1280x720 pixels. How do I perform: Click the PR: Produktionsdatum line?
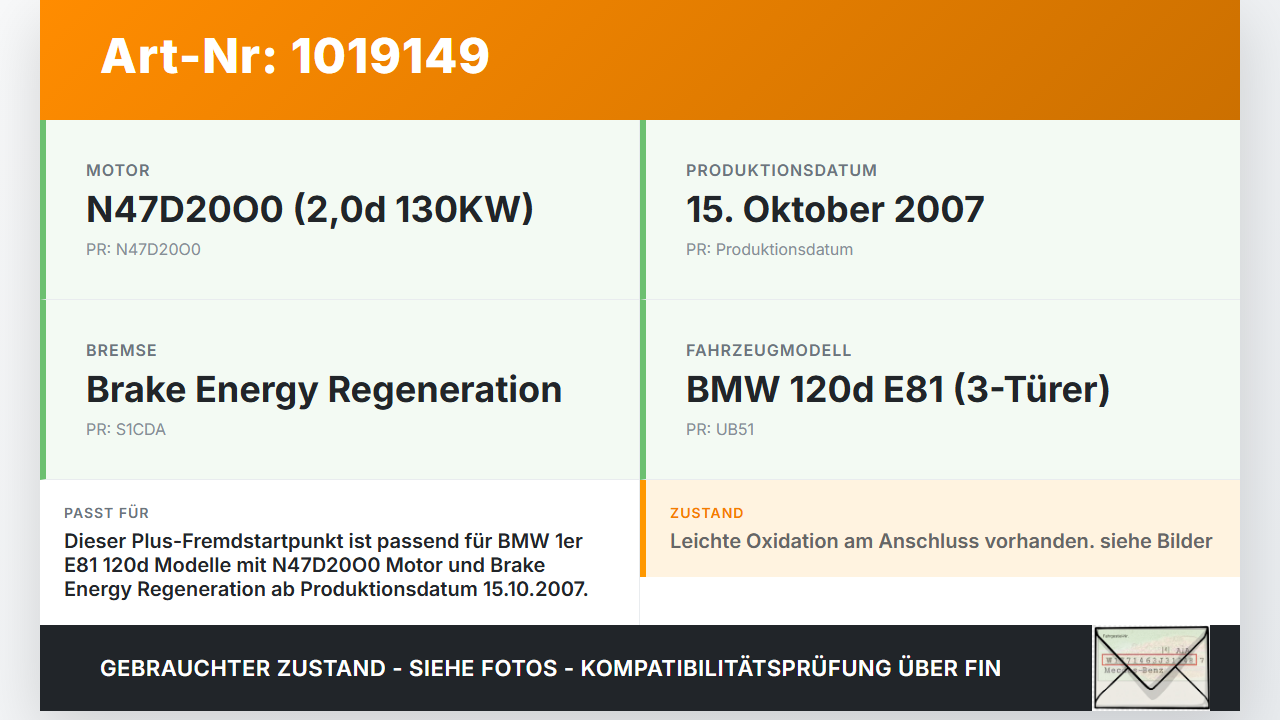click(769, 250)
